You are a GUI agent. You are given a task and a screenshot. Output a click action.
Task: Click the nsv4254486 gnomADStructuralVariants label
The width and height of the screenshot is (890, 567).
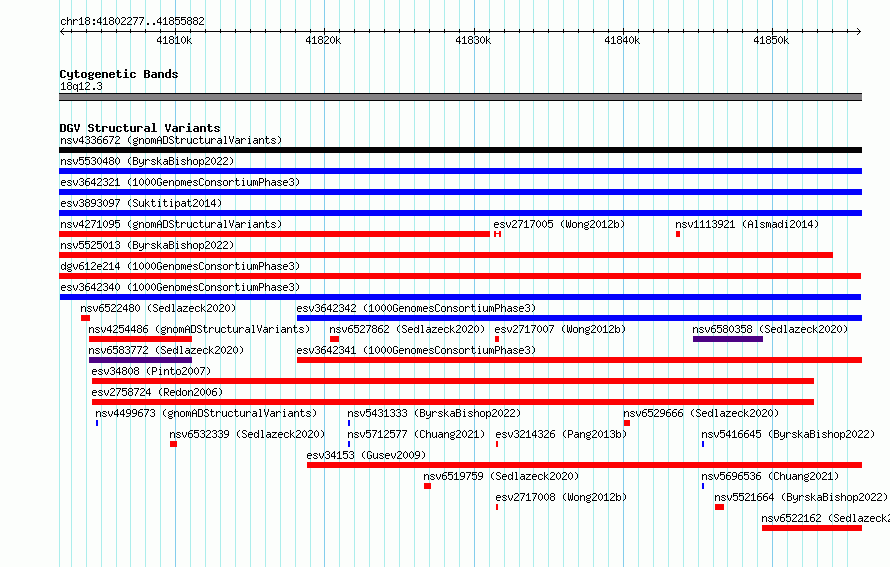pos(199,329)
